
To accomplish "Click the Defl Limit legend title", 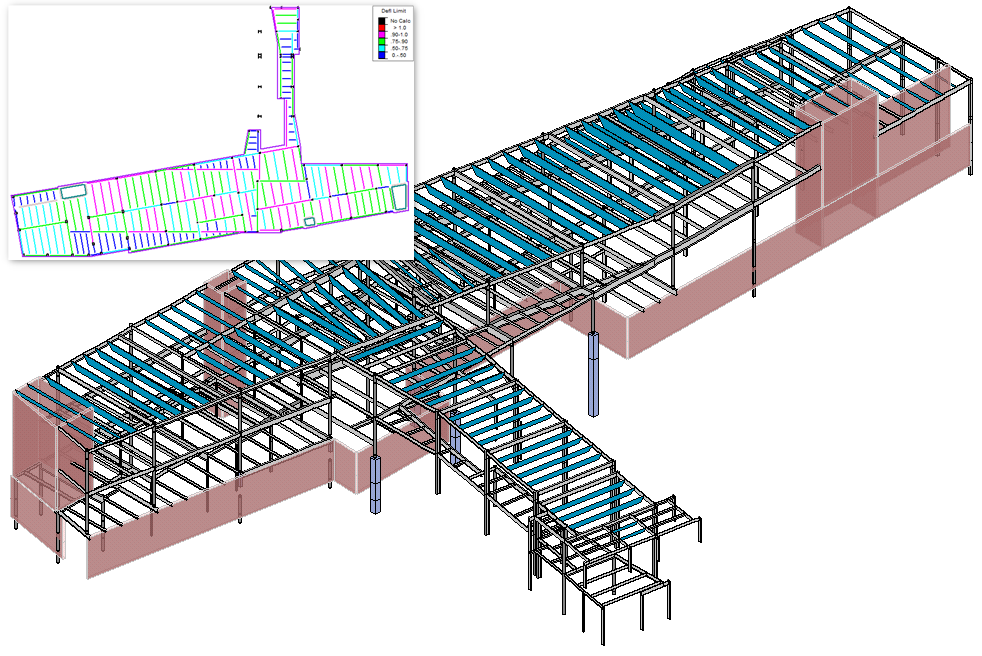I will (x=394, y=11).
